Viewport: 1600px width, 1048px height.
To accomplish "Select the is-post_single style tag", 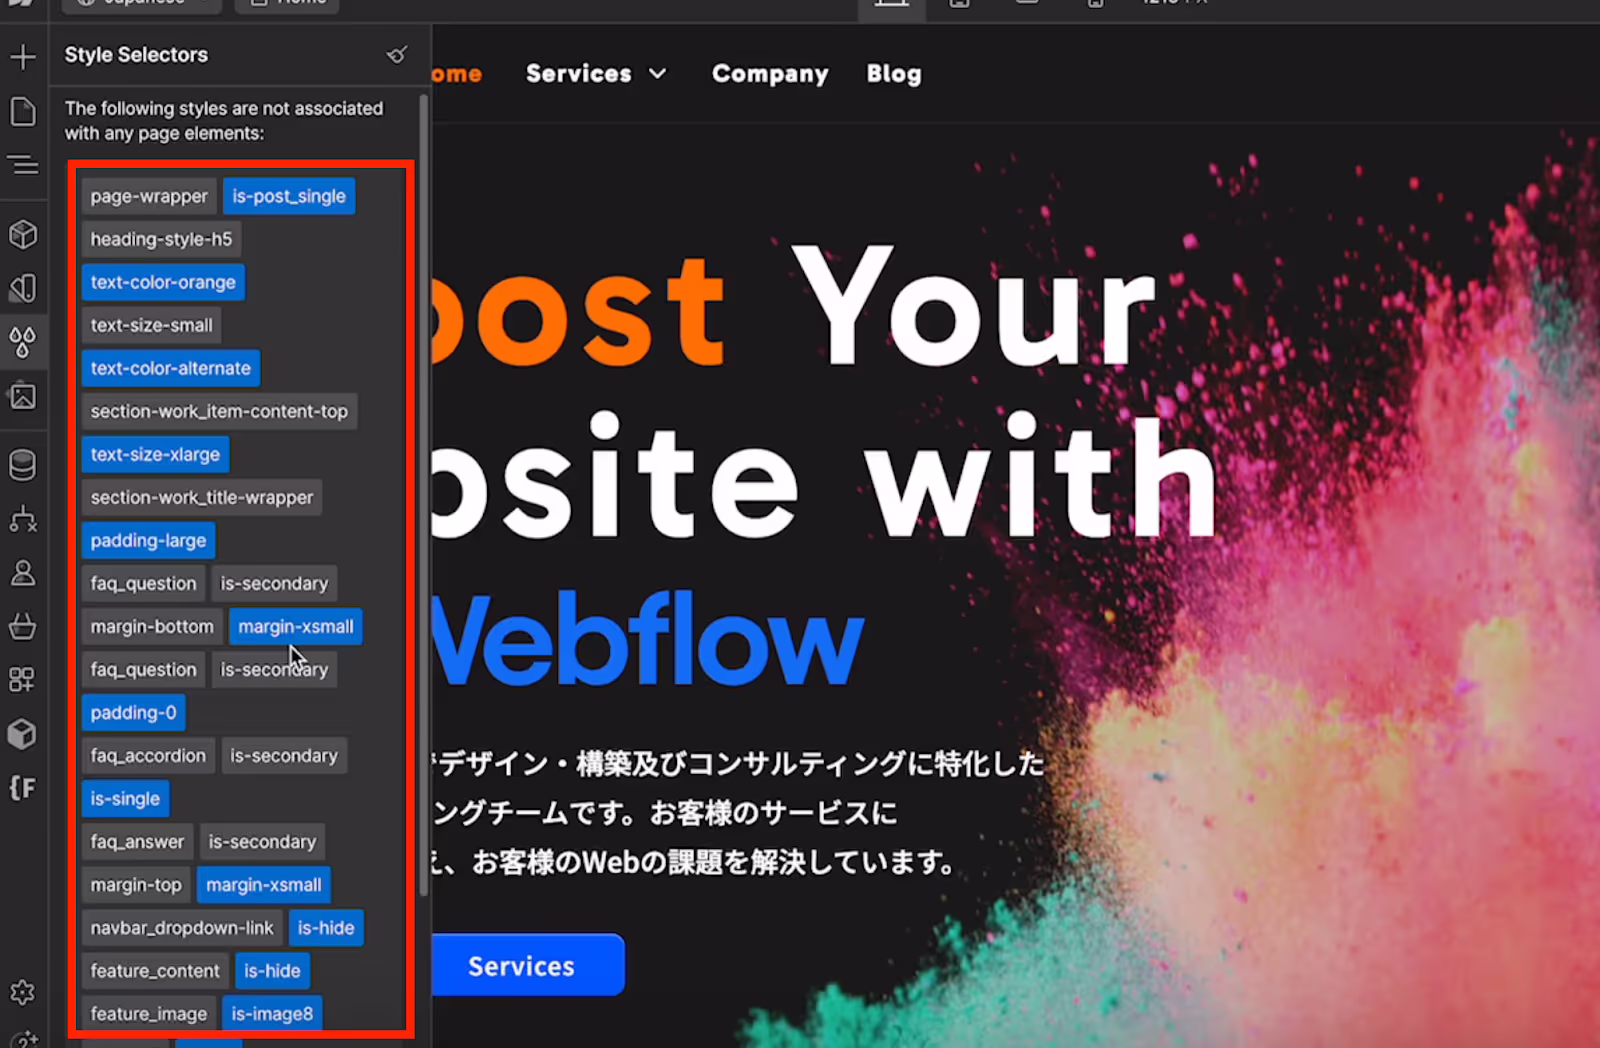I will pyautogui.click(x=289, y=197).
